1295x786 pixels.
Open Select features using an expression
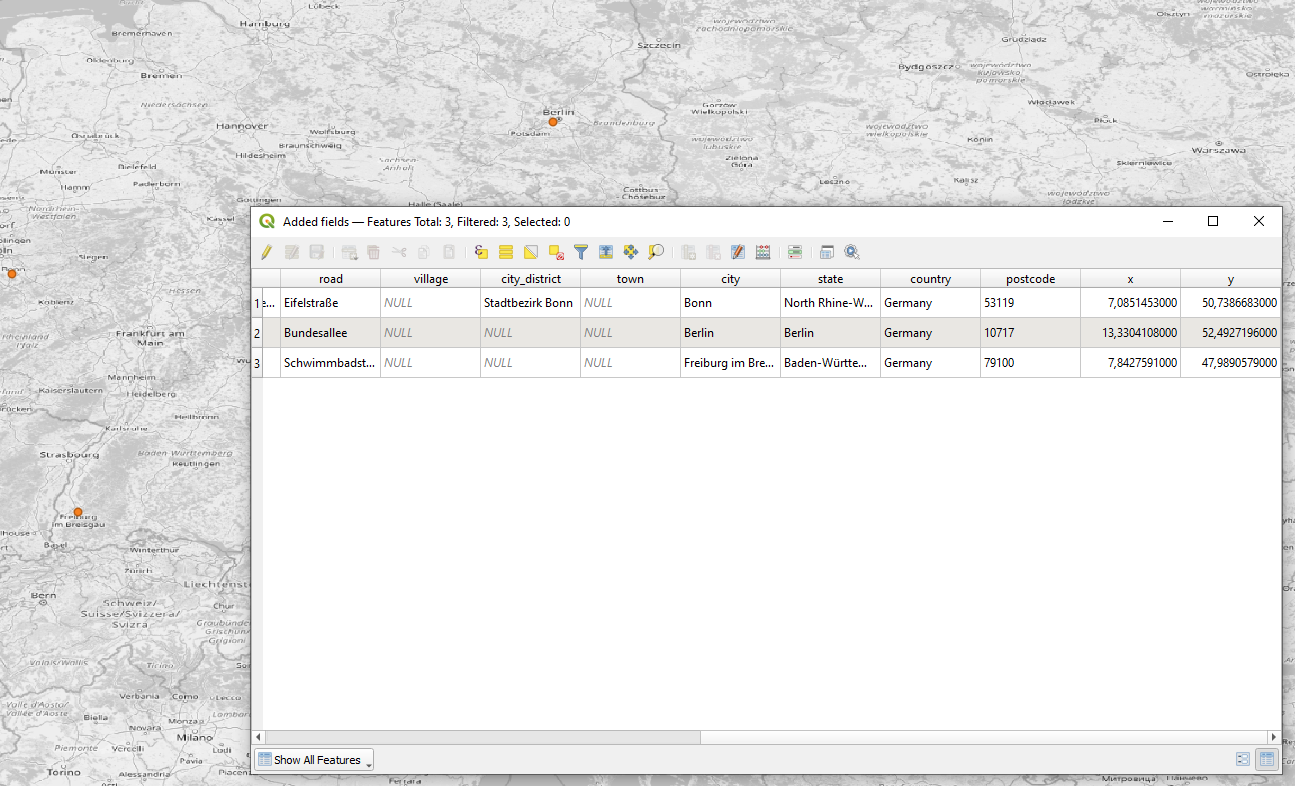click(x=481, y=252)
